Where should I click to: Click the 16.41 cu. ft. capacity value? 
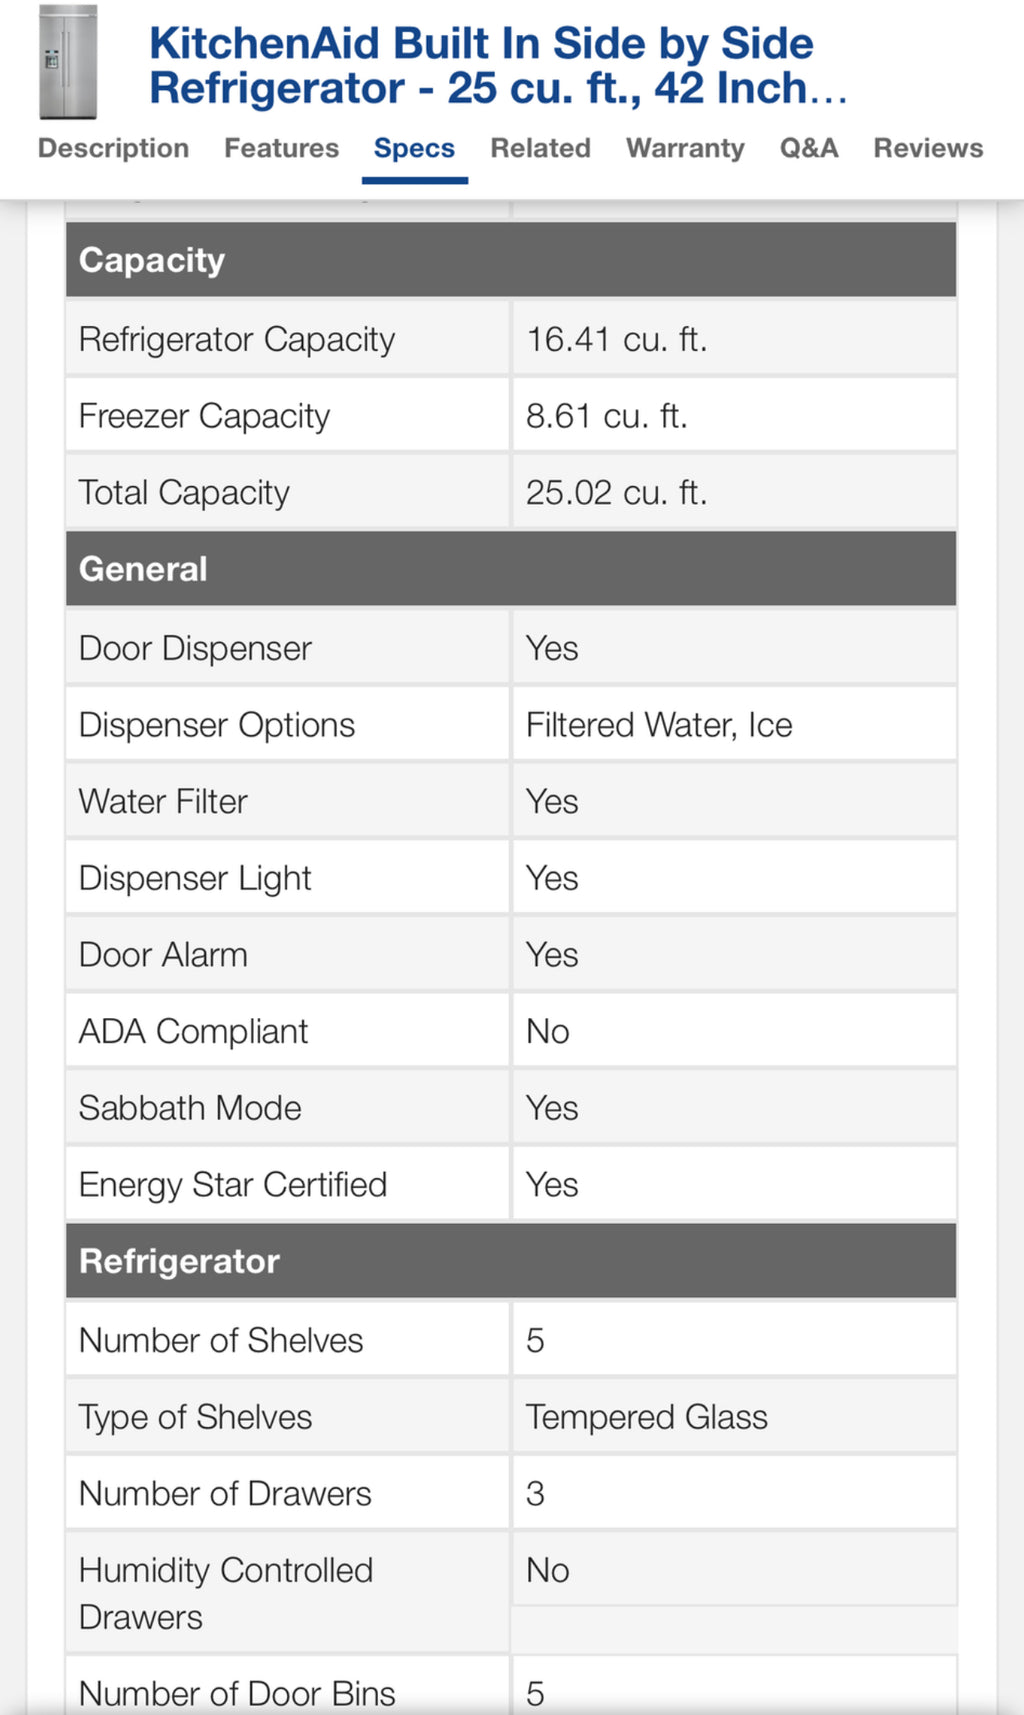click(616, 340)
